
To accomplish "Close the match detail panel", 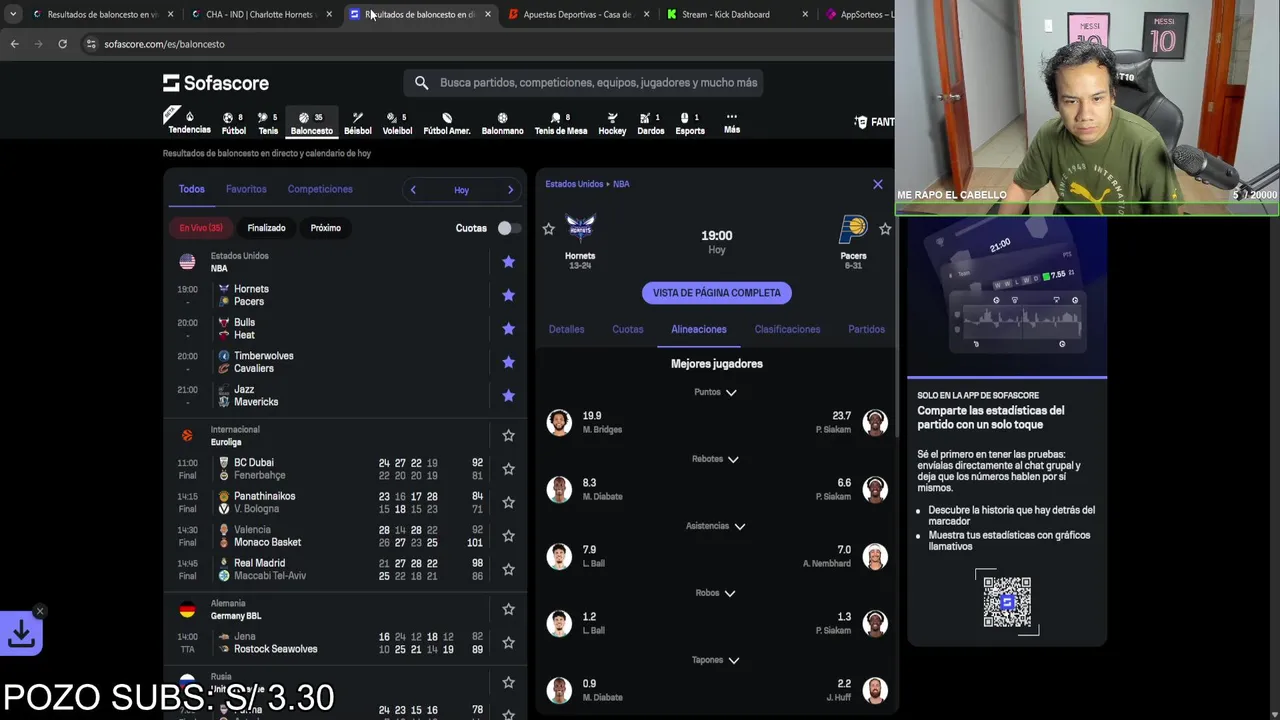I will (878, 184).
